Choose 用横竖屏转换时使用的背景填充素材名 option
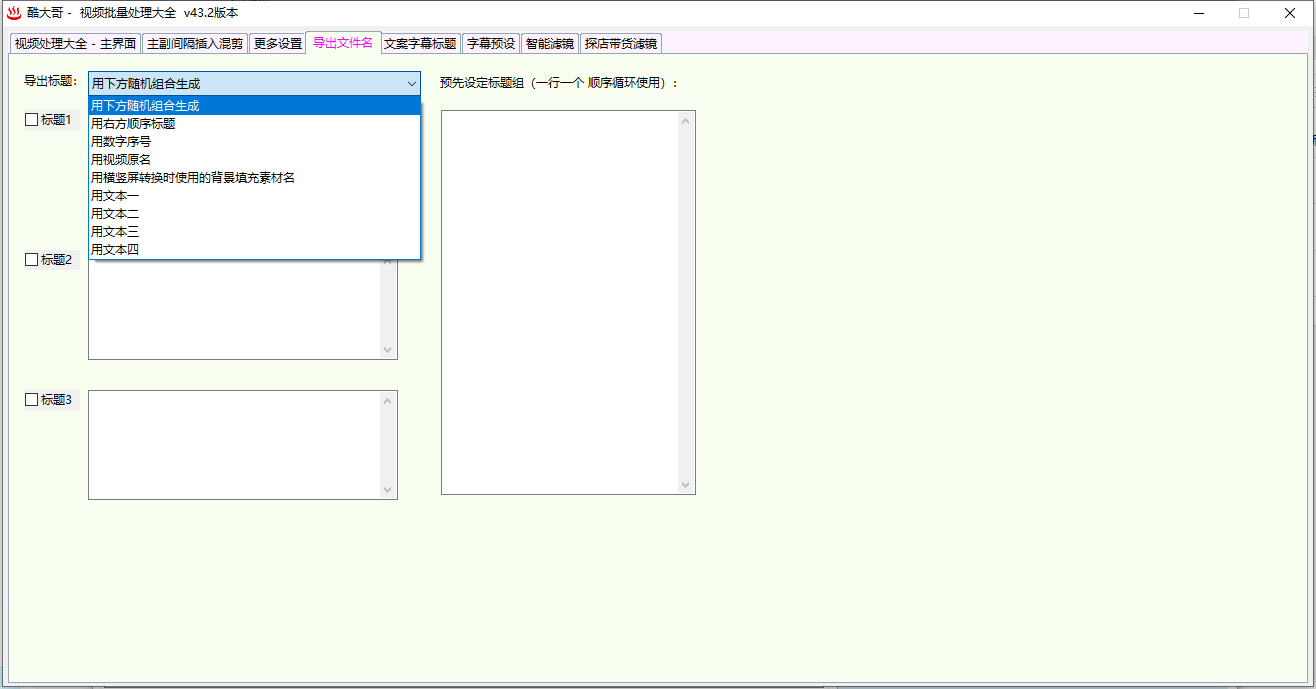Screen dimensions: 1316x689 click(x=254, y=178)
